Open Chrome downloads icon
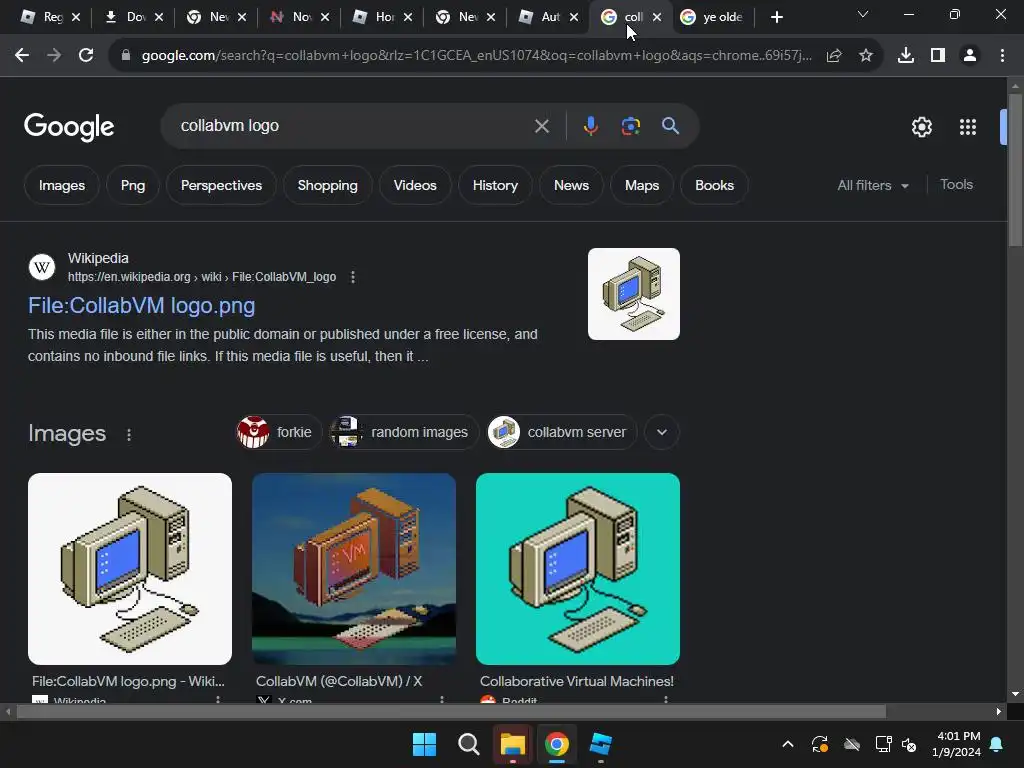Image resolution: width=1024 pixels, height=768 pixels. (x=906, y=56)
